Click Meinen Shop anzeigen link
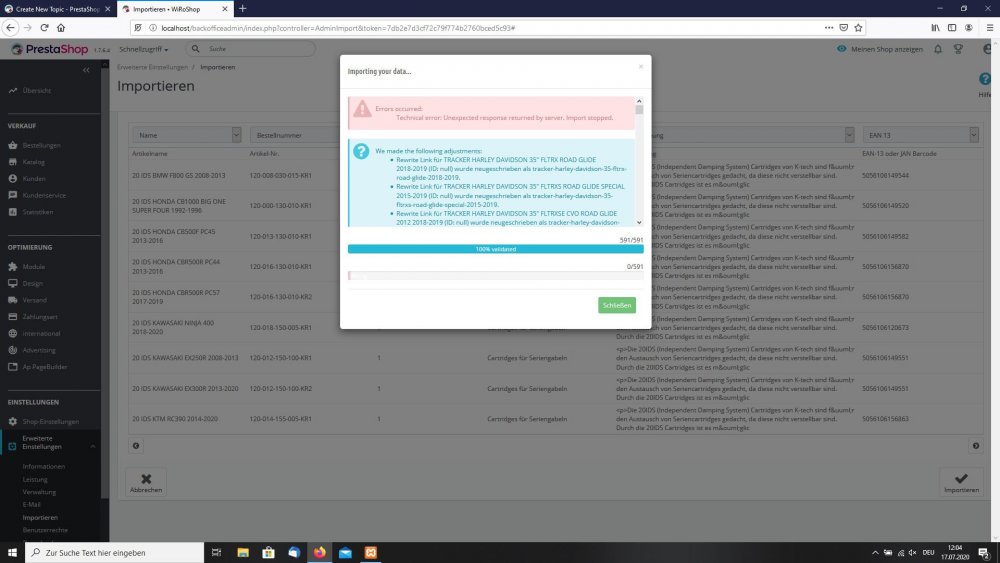Image resolution: width=1000 pixels, height=563 pixels. click(879, 49)
